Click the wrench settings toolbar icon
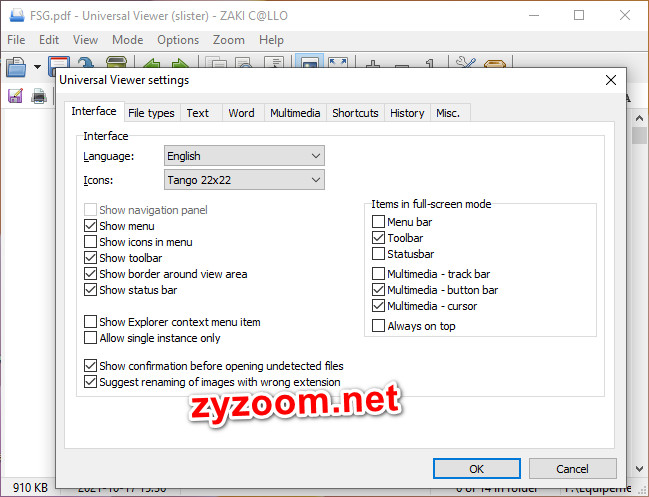The width and height of the screenshot is (649, 497). (466, 62)
